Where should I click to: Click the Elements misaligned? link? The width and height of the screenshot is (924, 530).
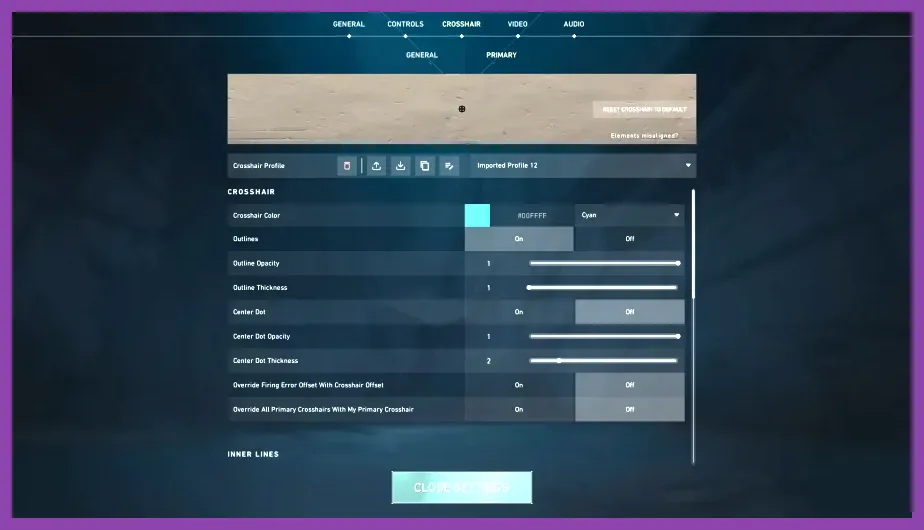tap(644, 136)
